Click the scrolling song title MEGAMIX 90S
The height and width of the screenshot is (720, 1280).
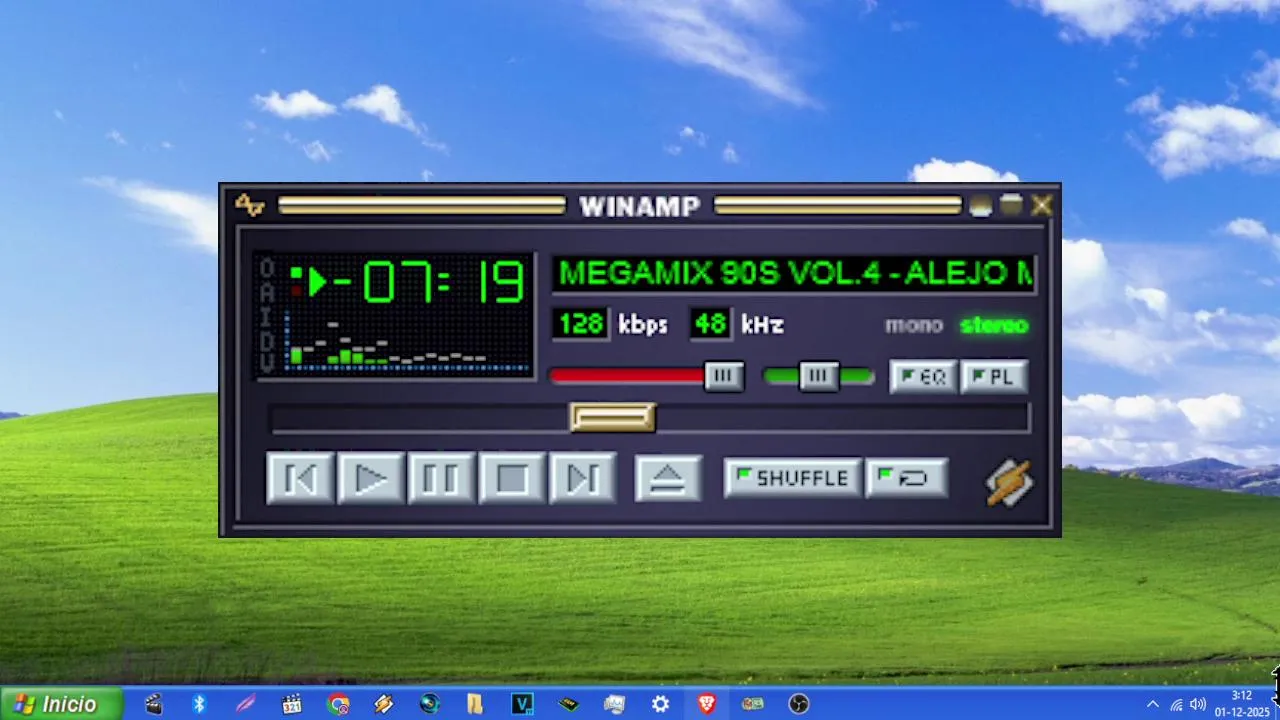pyautogui.click(x=794, y=273)
